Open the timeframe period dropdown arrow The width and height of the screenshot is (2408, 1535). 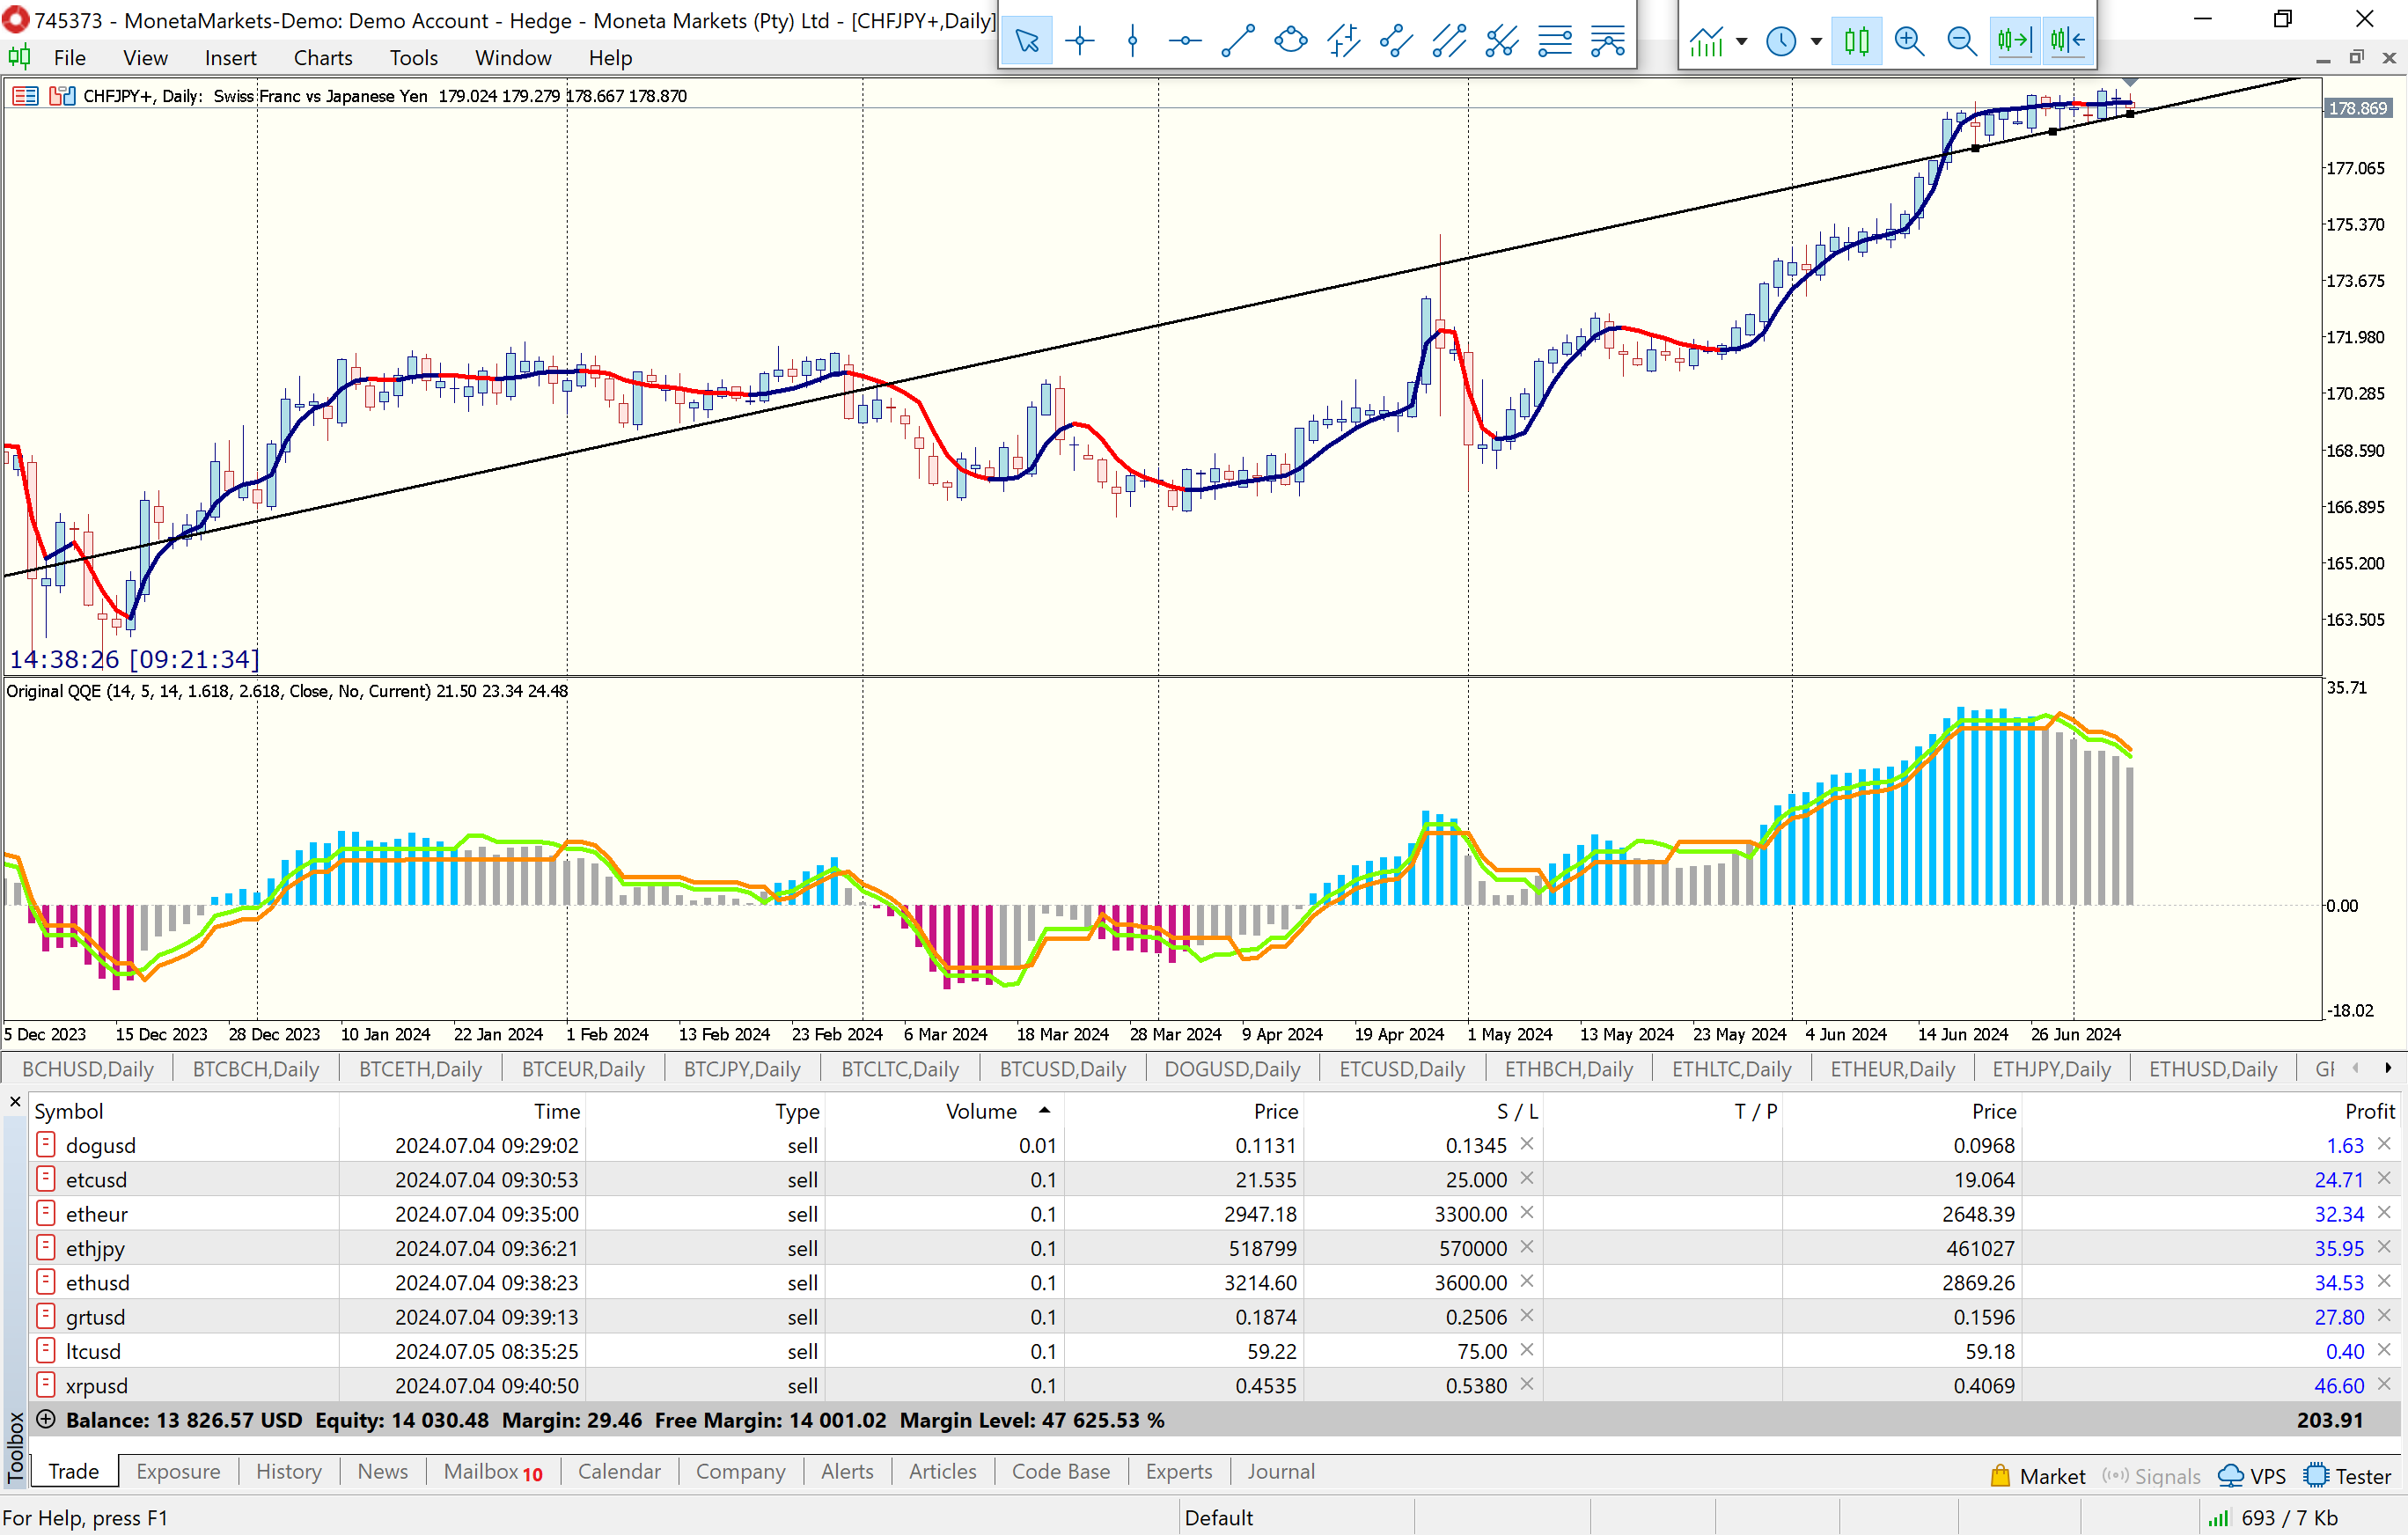coord(1816,41)
